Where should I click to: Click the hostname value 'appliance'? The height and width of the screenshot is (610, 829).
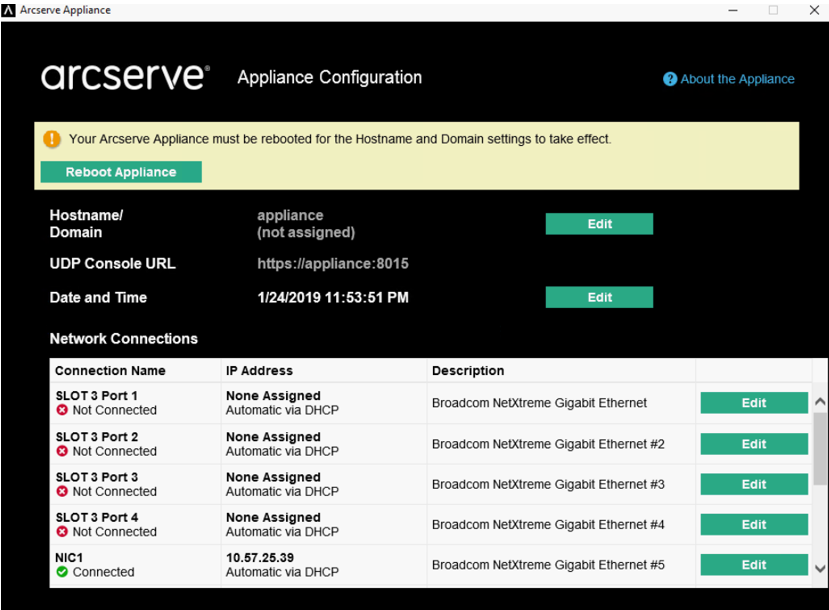pyautogui.click(x=290, y=215)
